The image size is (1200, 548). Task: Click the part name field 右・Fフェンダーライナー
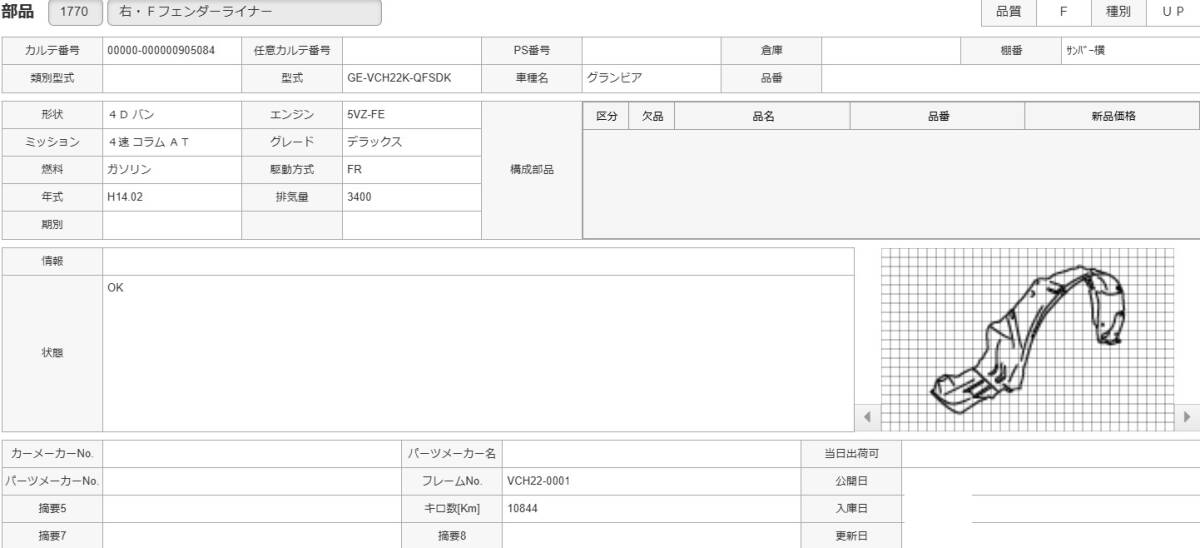point(244,13)
